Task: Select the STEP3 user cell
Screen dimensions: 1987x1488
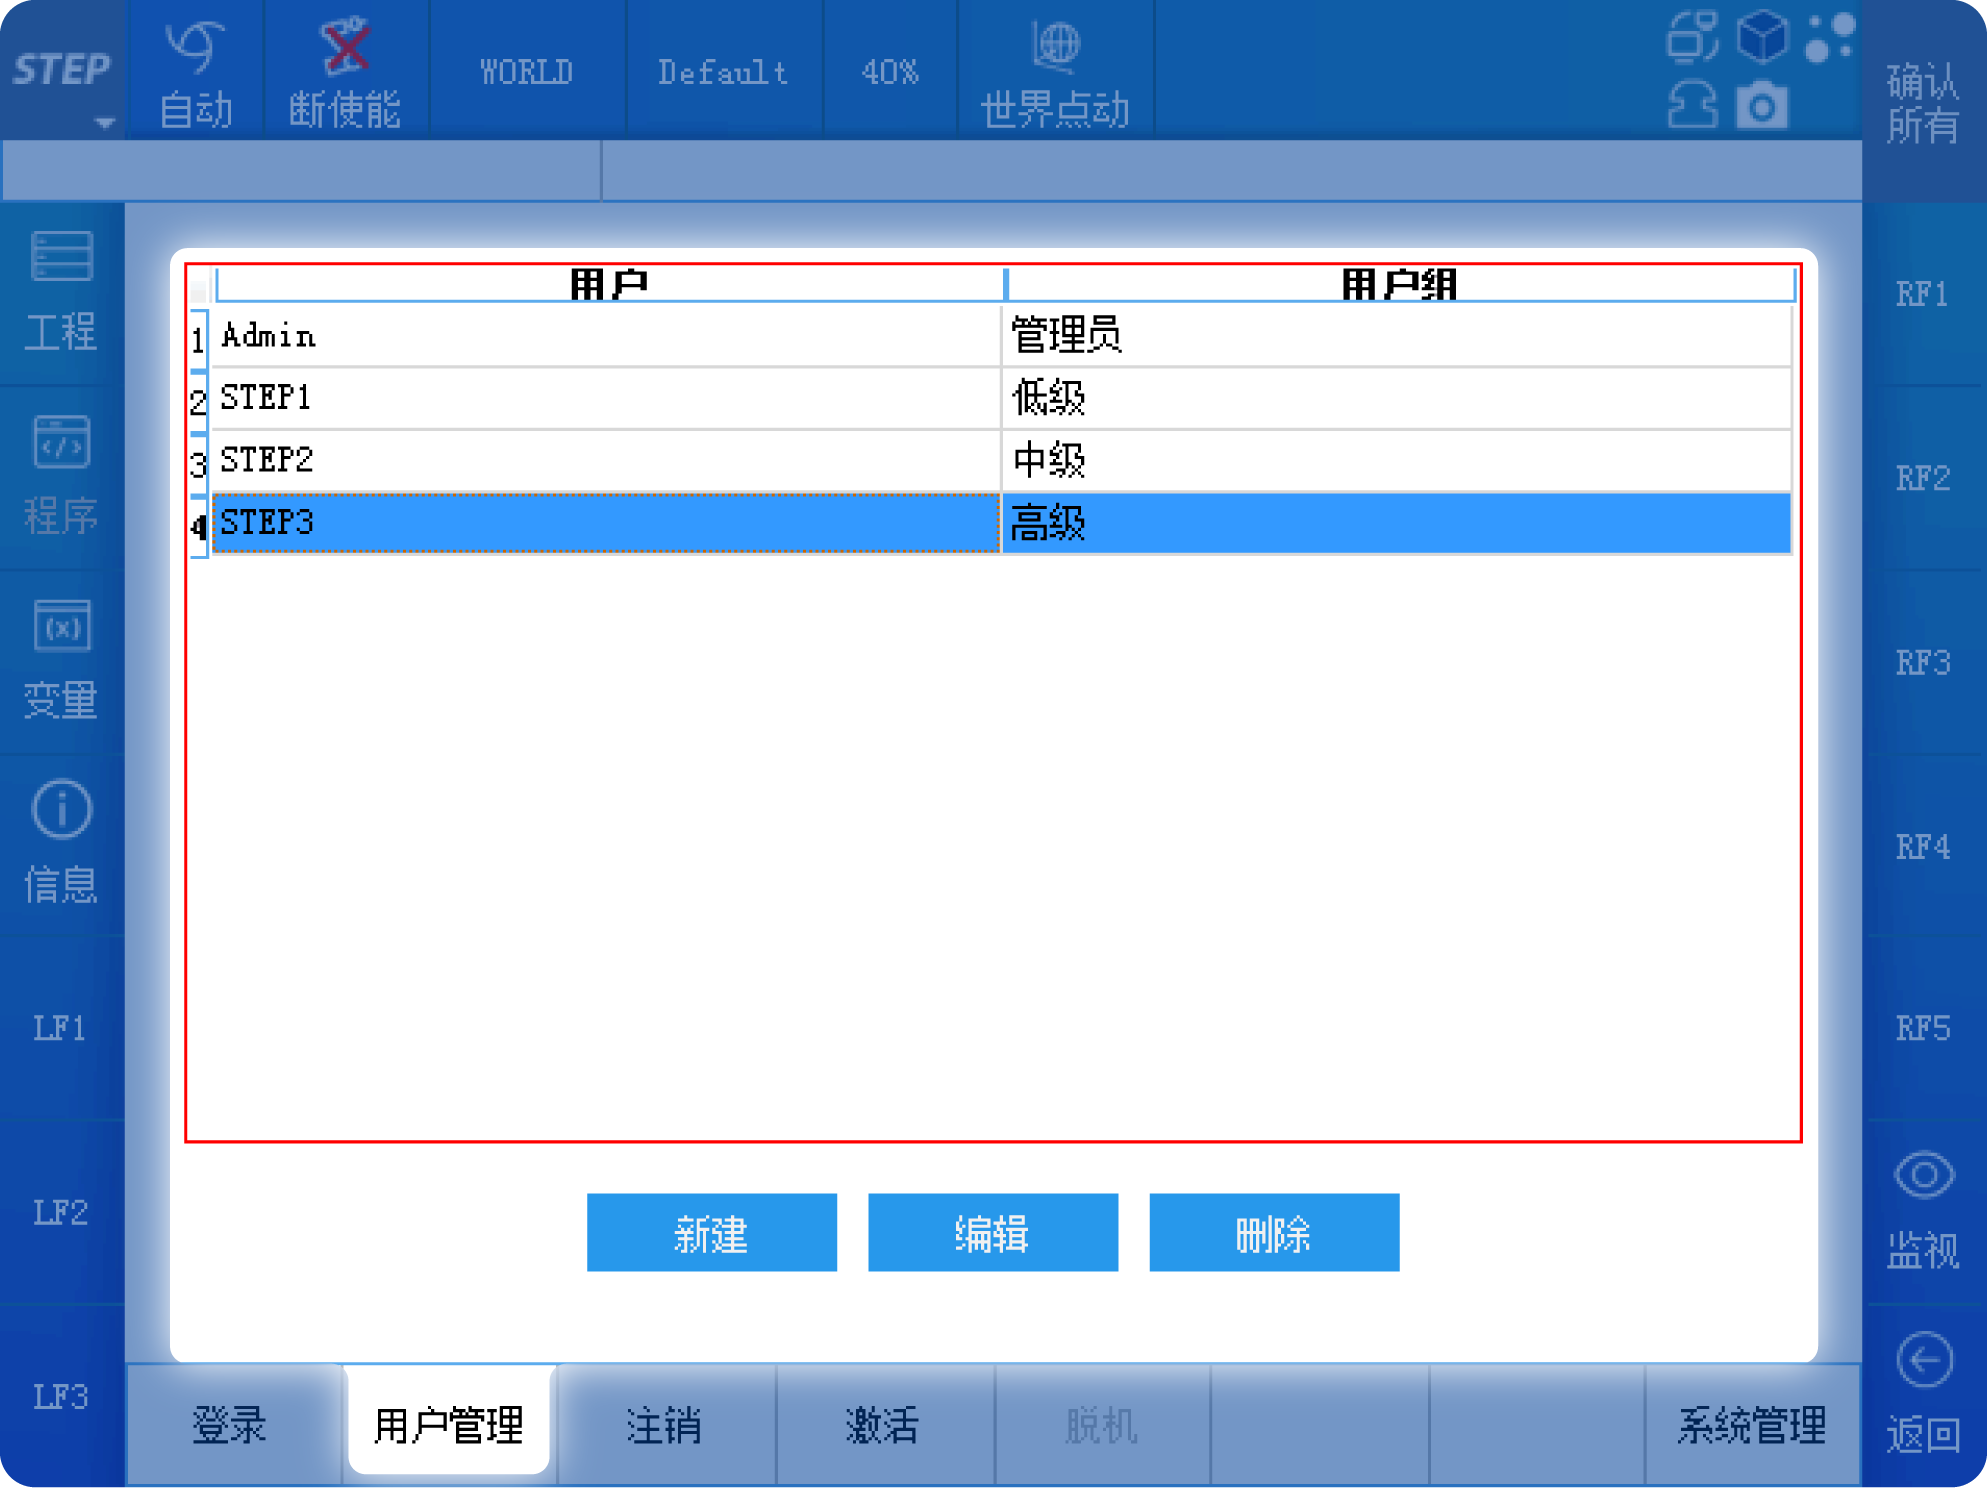Action: (606, 522)
